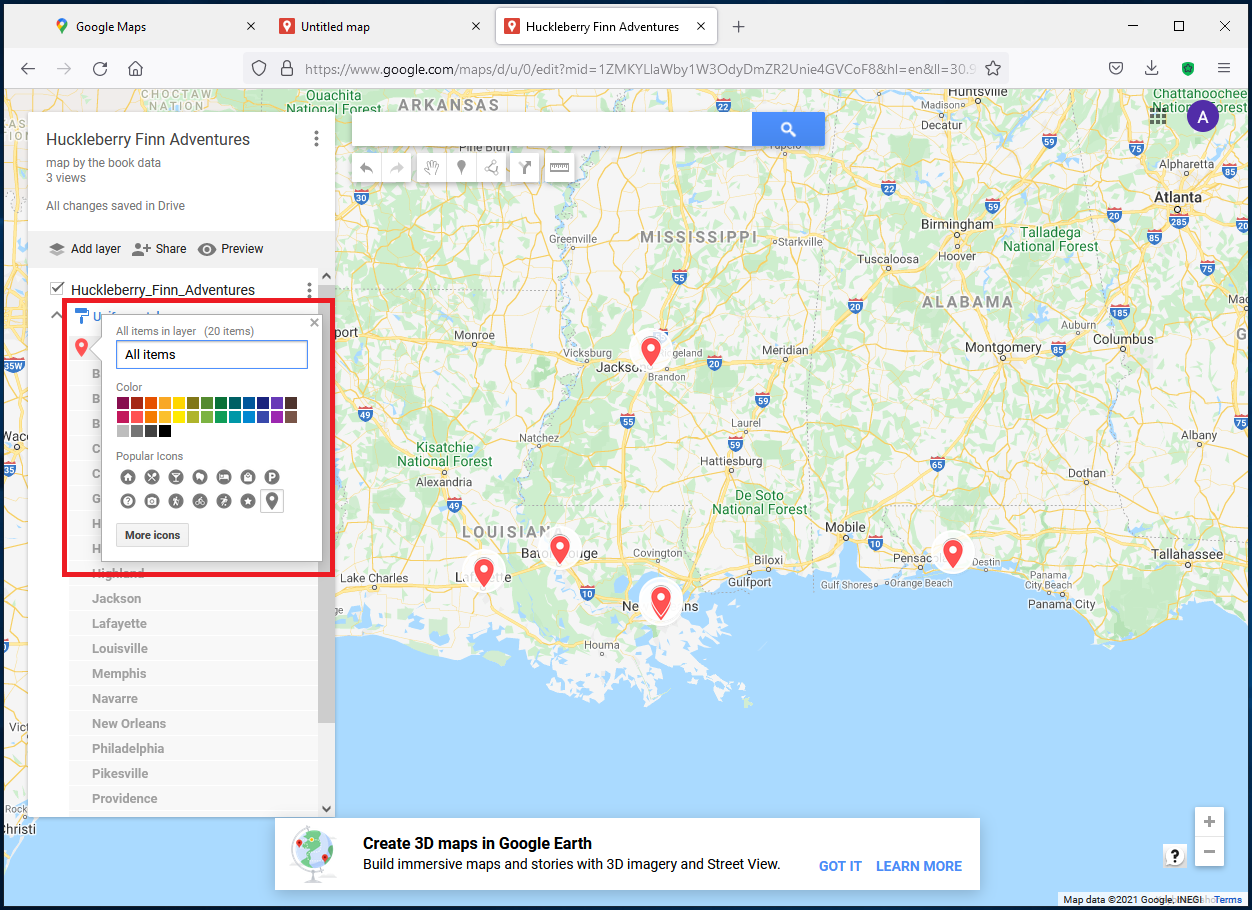Select the Add marker tool
Screen dimensions: 1252x910
tap(461, 168)
